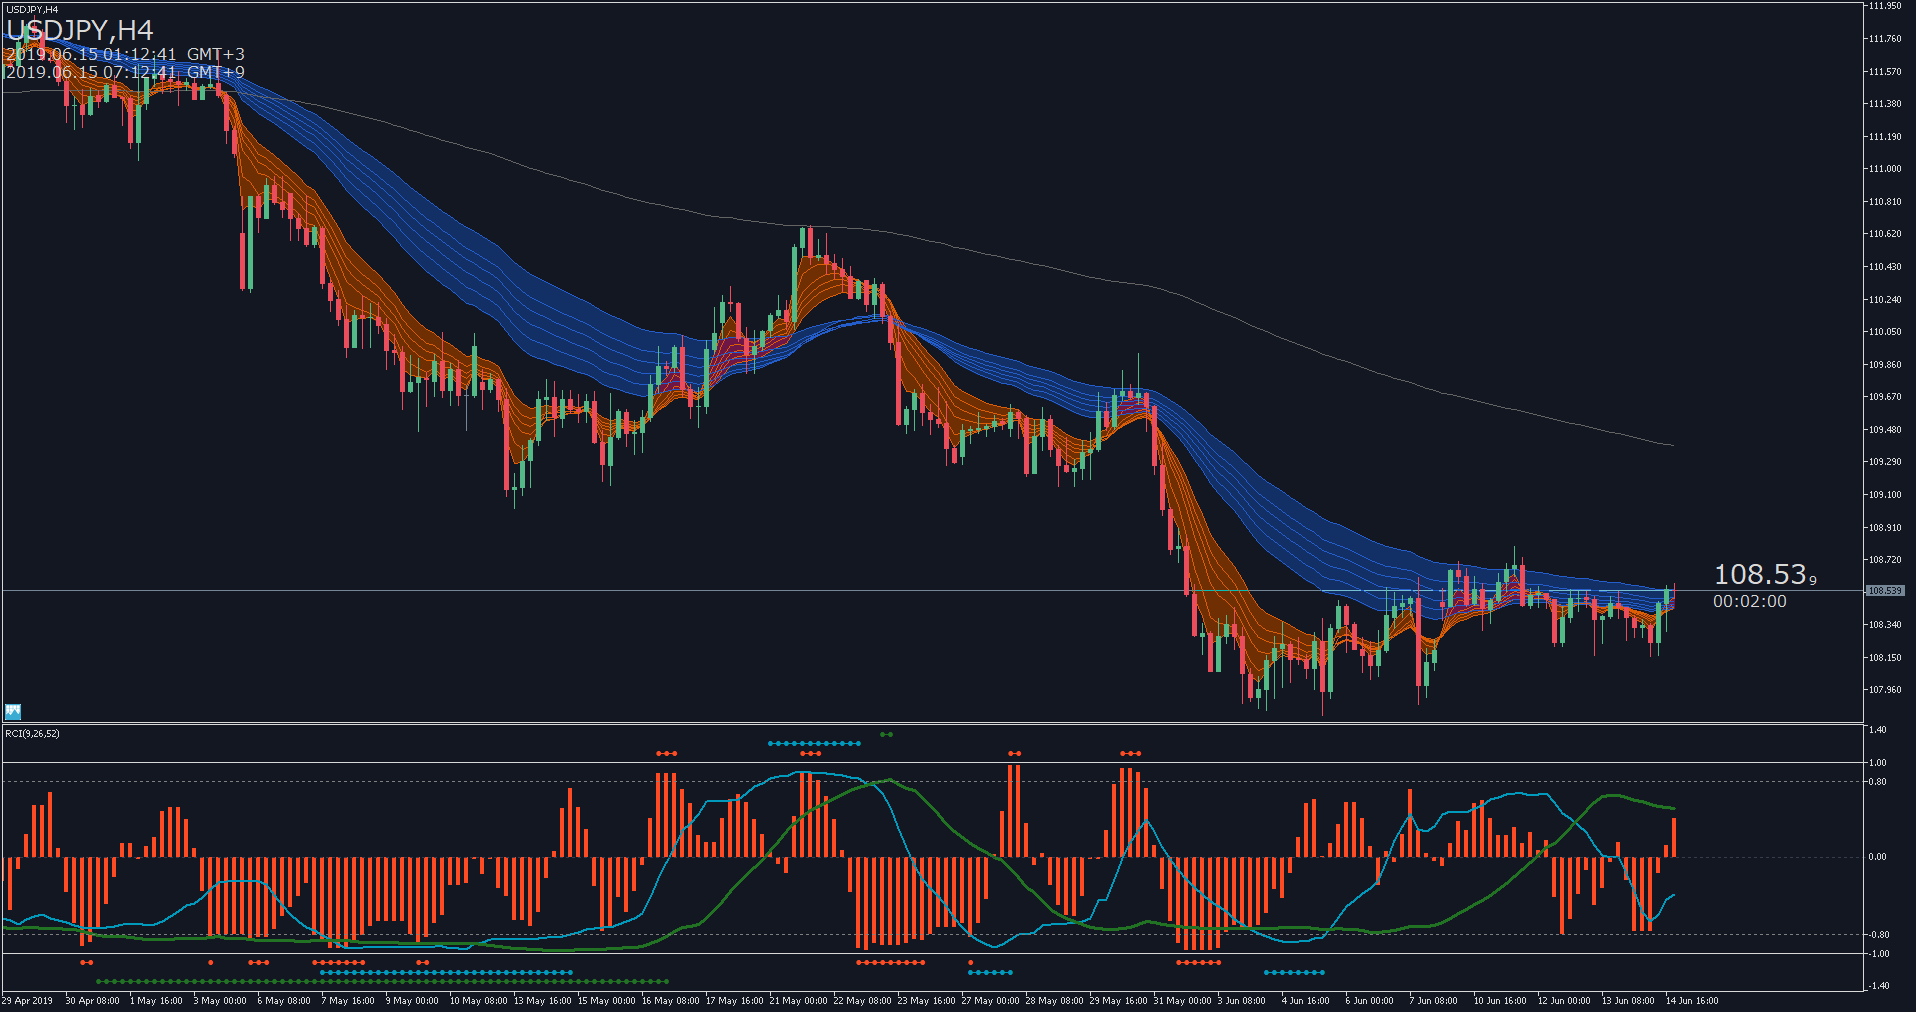Click the 109.290 price axis label
This screenshot has height=1012, width=1916.
[1885, 462]
